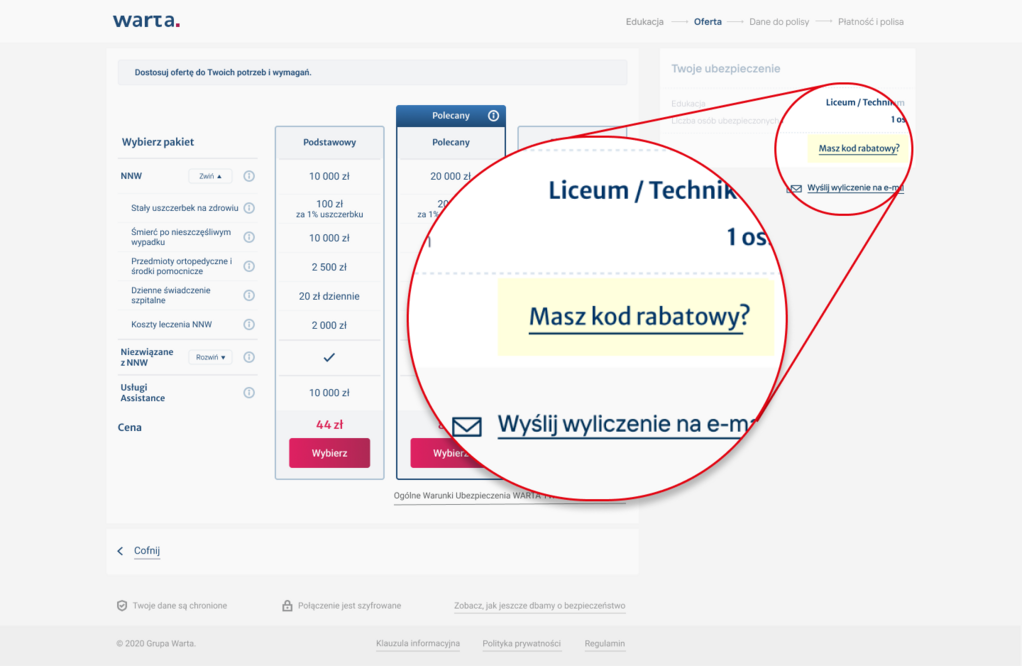The image size is (1022, 666).
Task: Click Wyślij wyliczenie na e-mail link
Action: (x=855, y=188)
